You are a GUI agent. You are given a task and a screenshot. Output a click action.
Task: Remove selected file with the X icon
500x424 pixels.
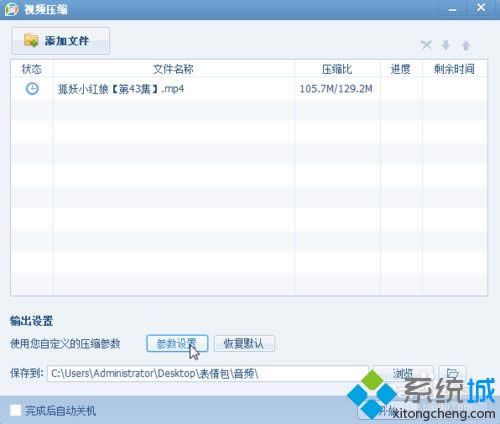click(426, 45)
